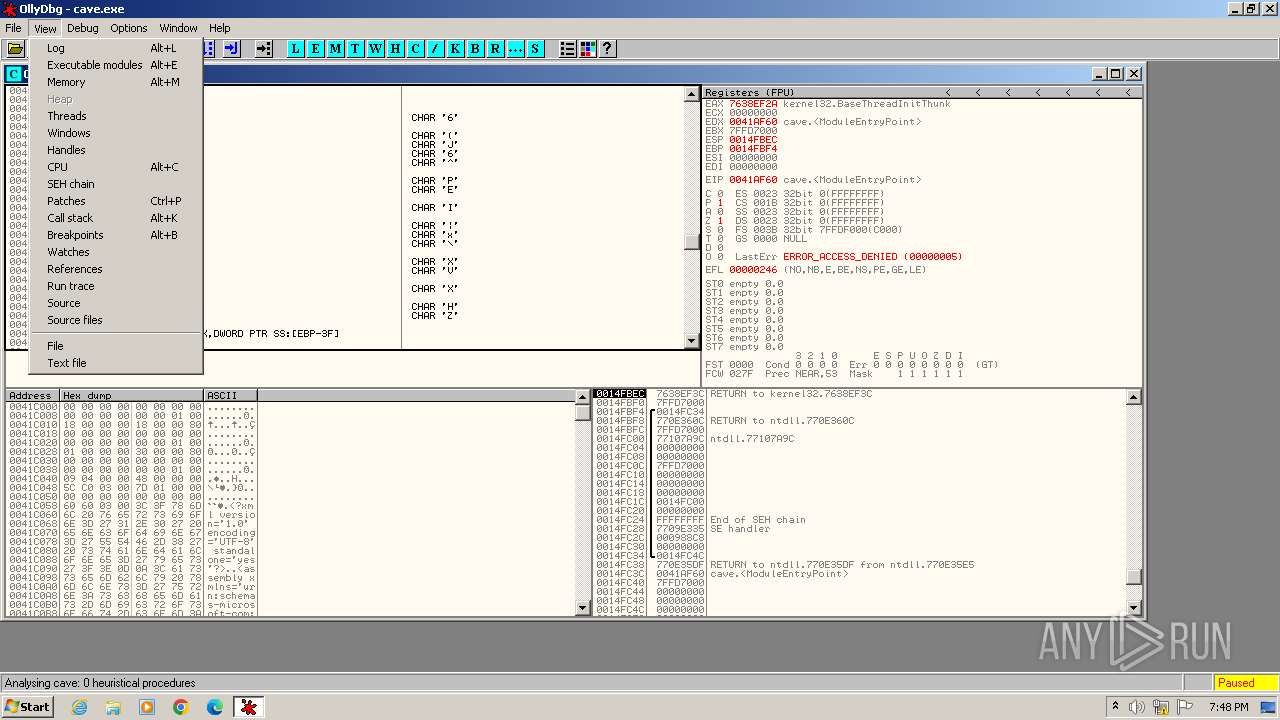Open Memory map with M toolbar button
The height and width of the screenshot is (720, 1280).
point(336,48)
